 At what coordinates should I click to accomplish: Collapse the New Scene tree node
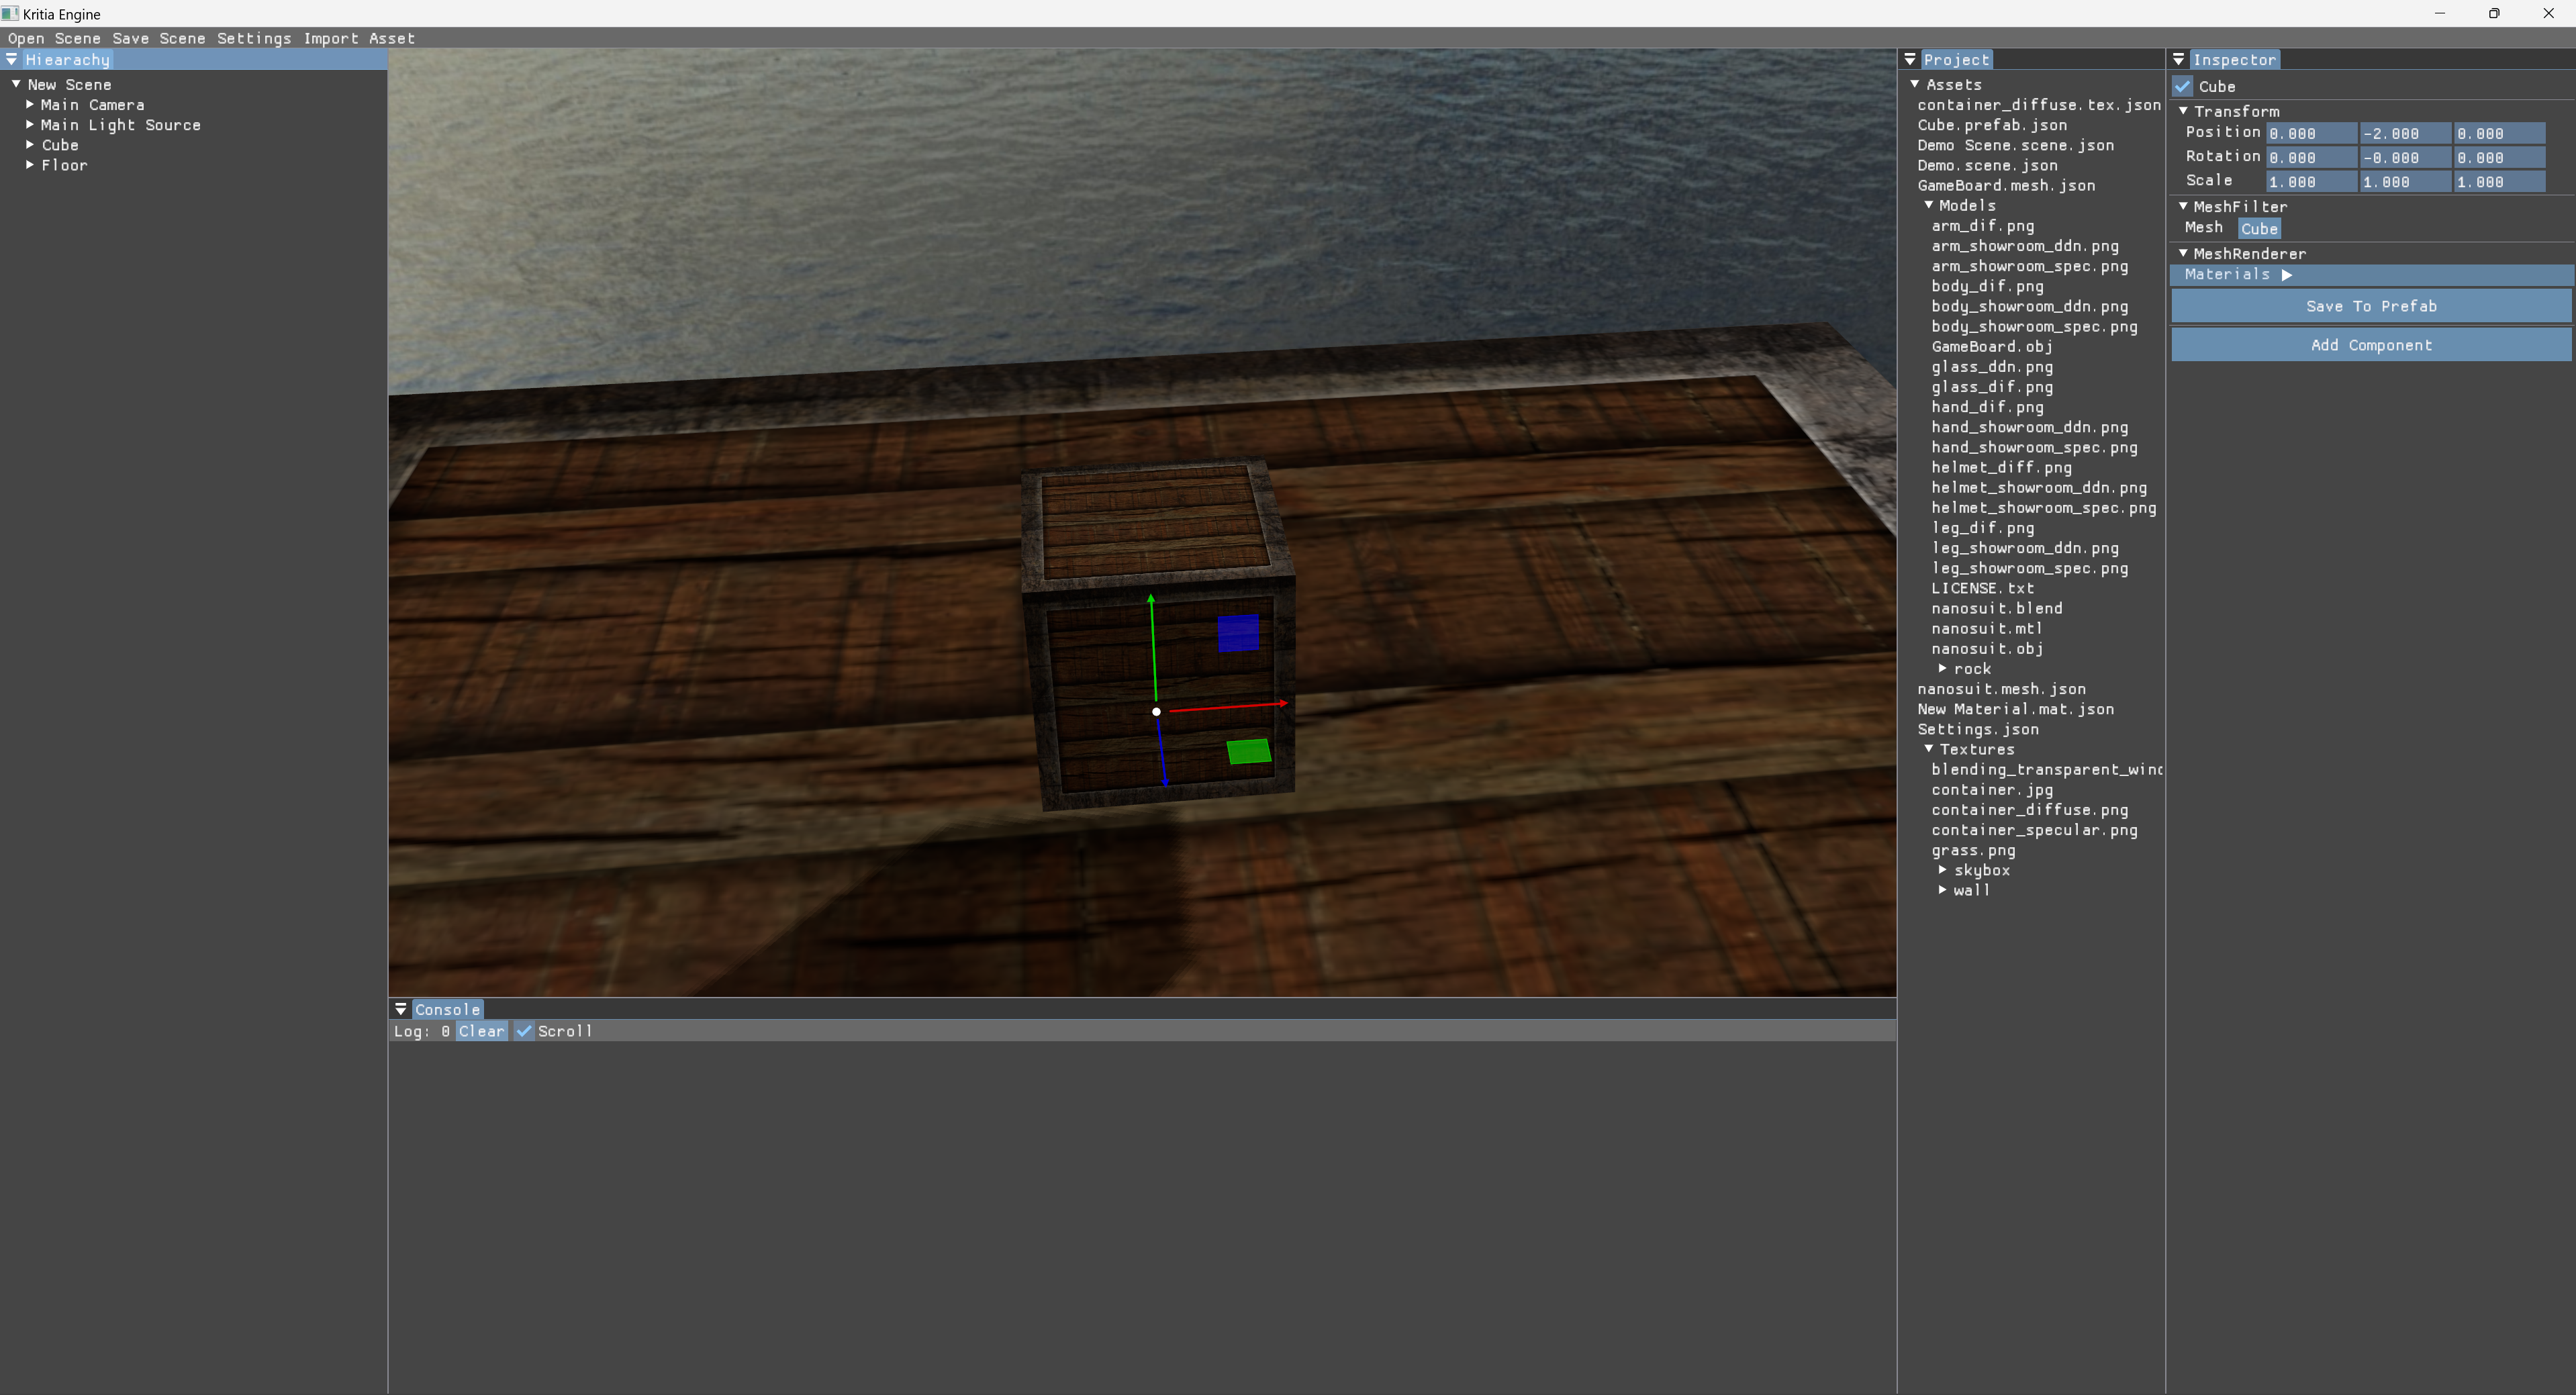16,84
